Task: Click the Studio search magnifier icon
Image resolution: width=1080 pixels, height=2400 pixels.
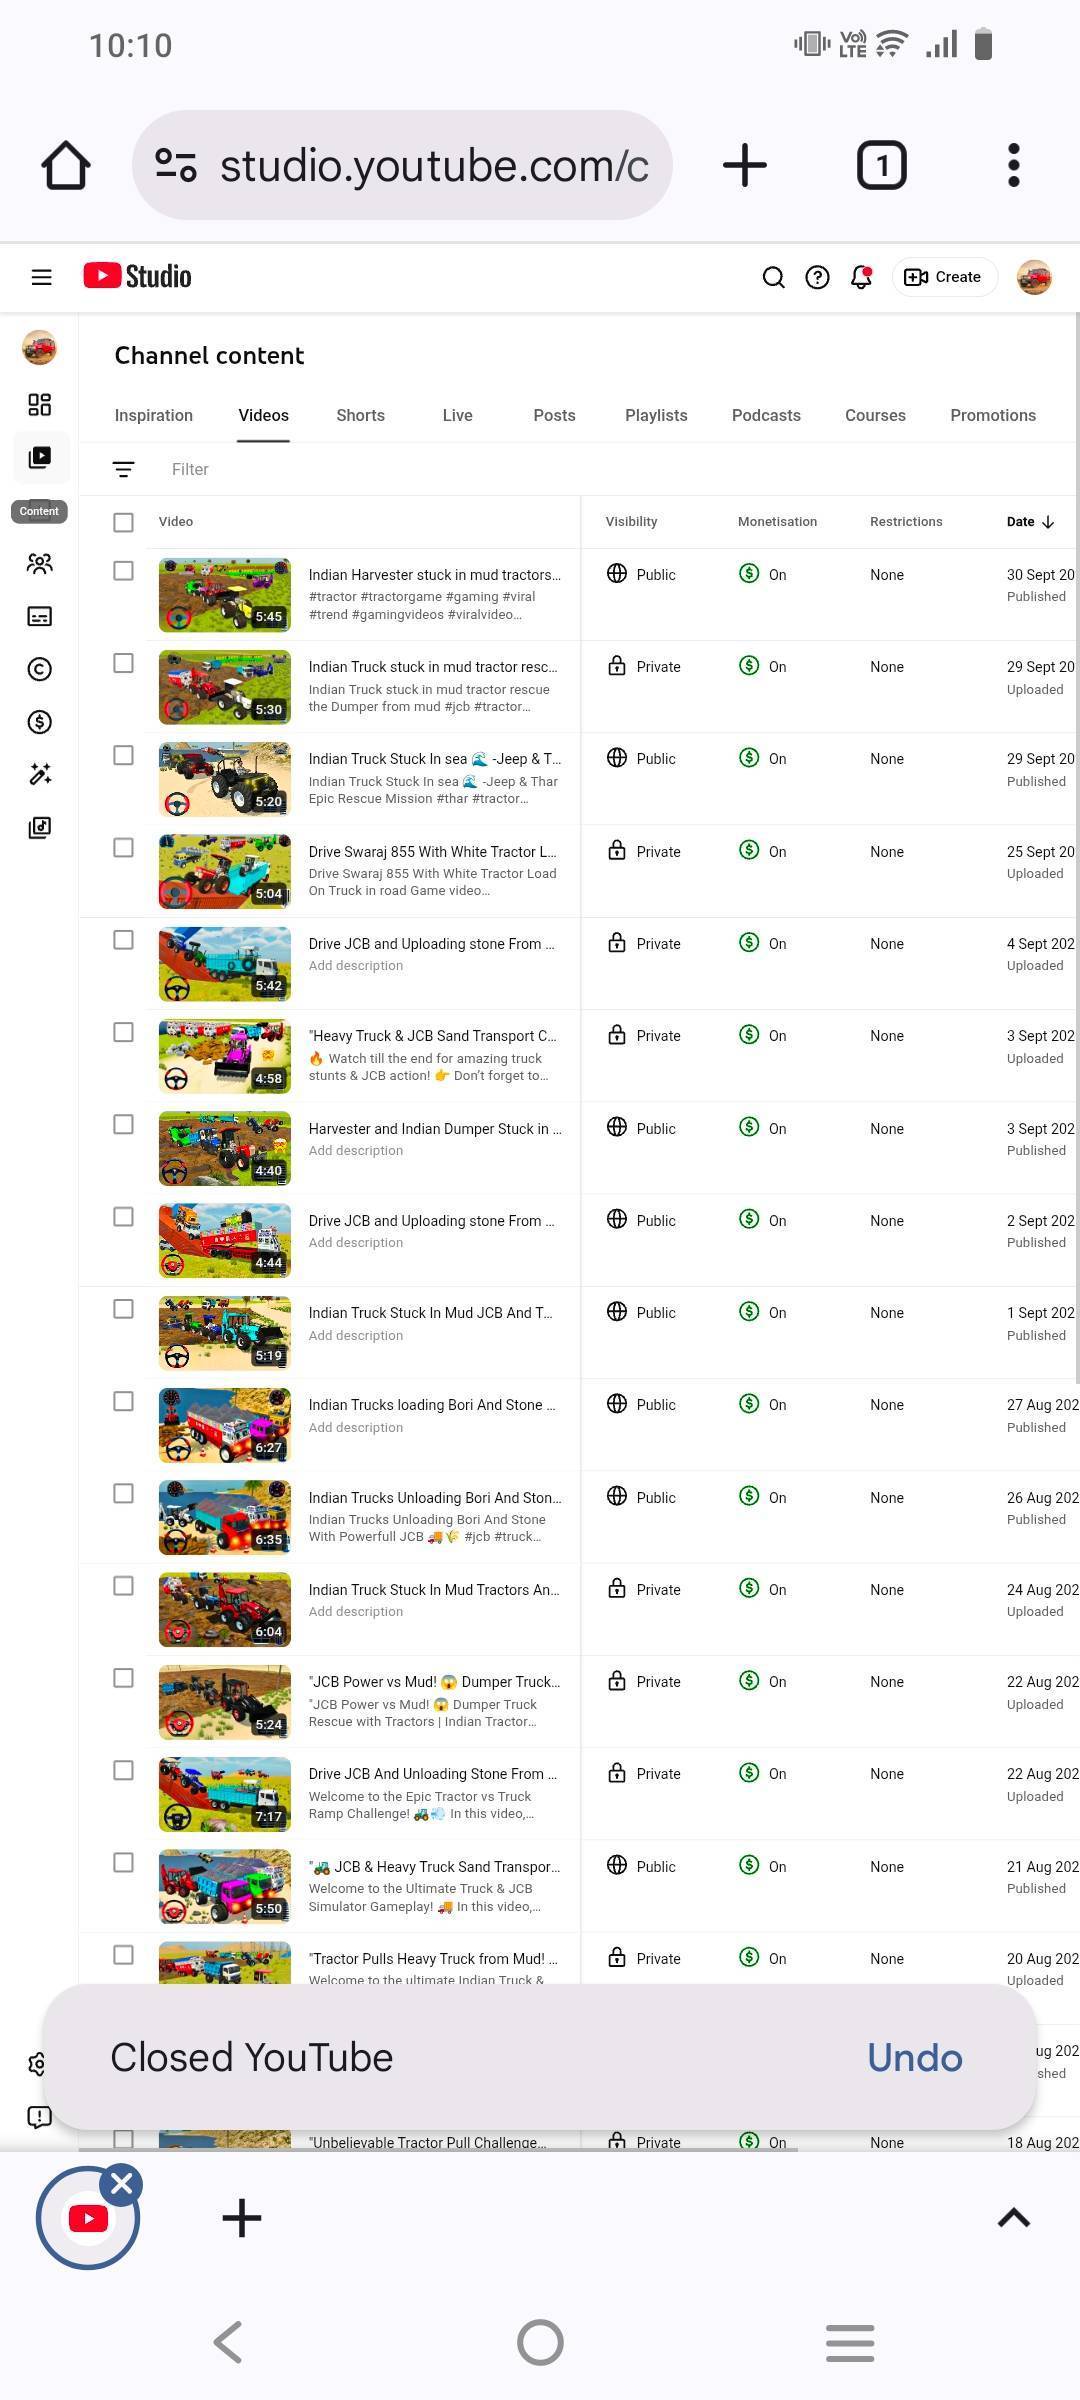Action: (x=773, y=277)
